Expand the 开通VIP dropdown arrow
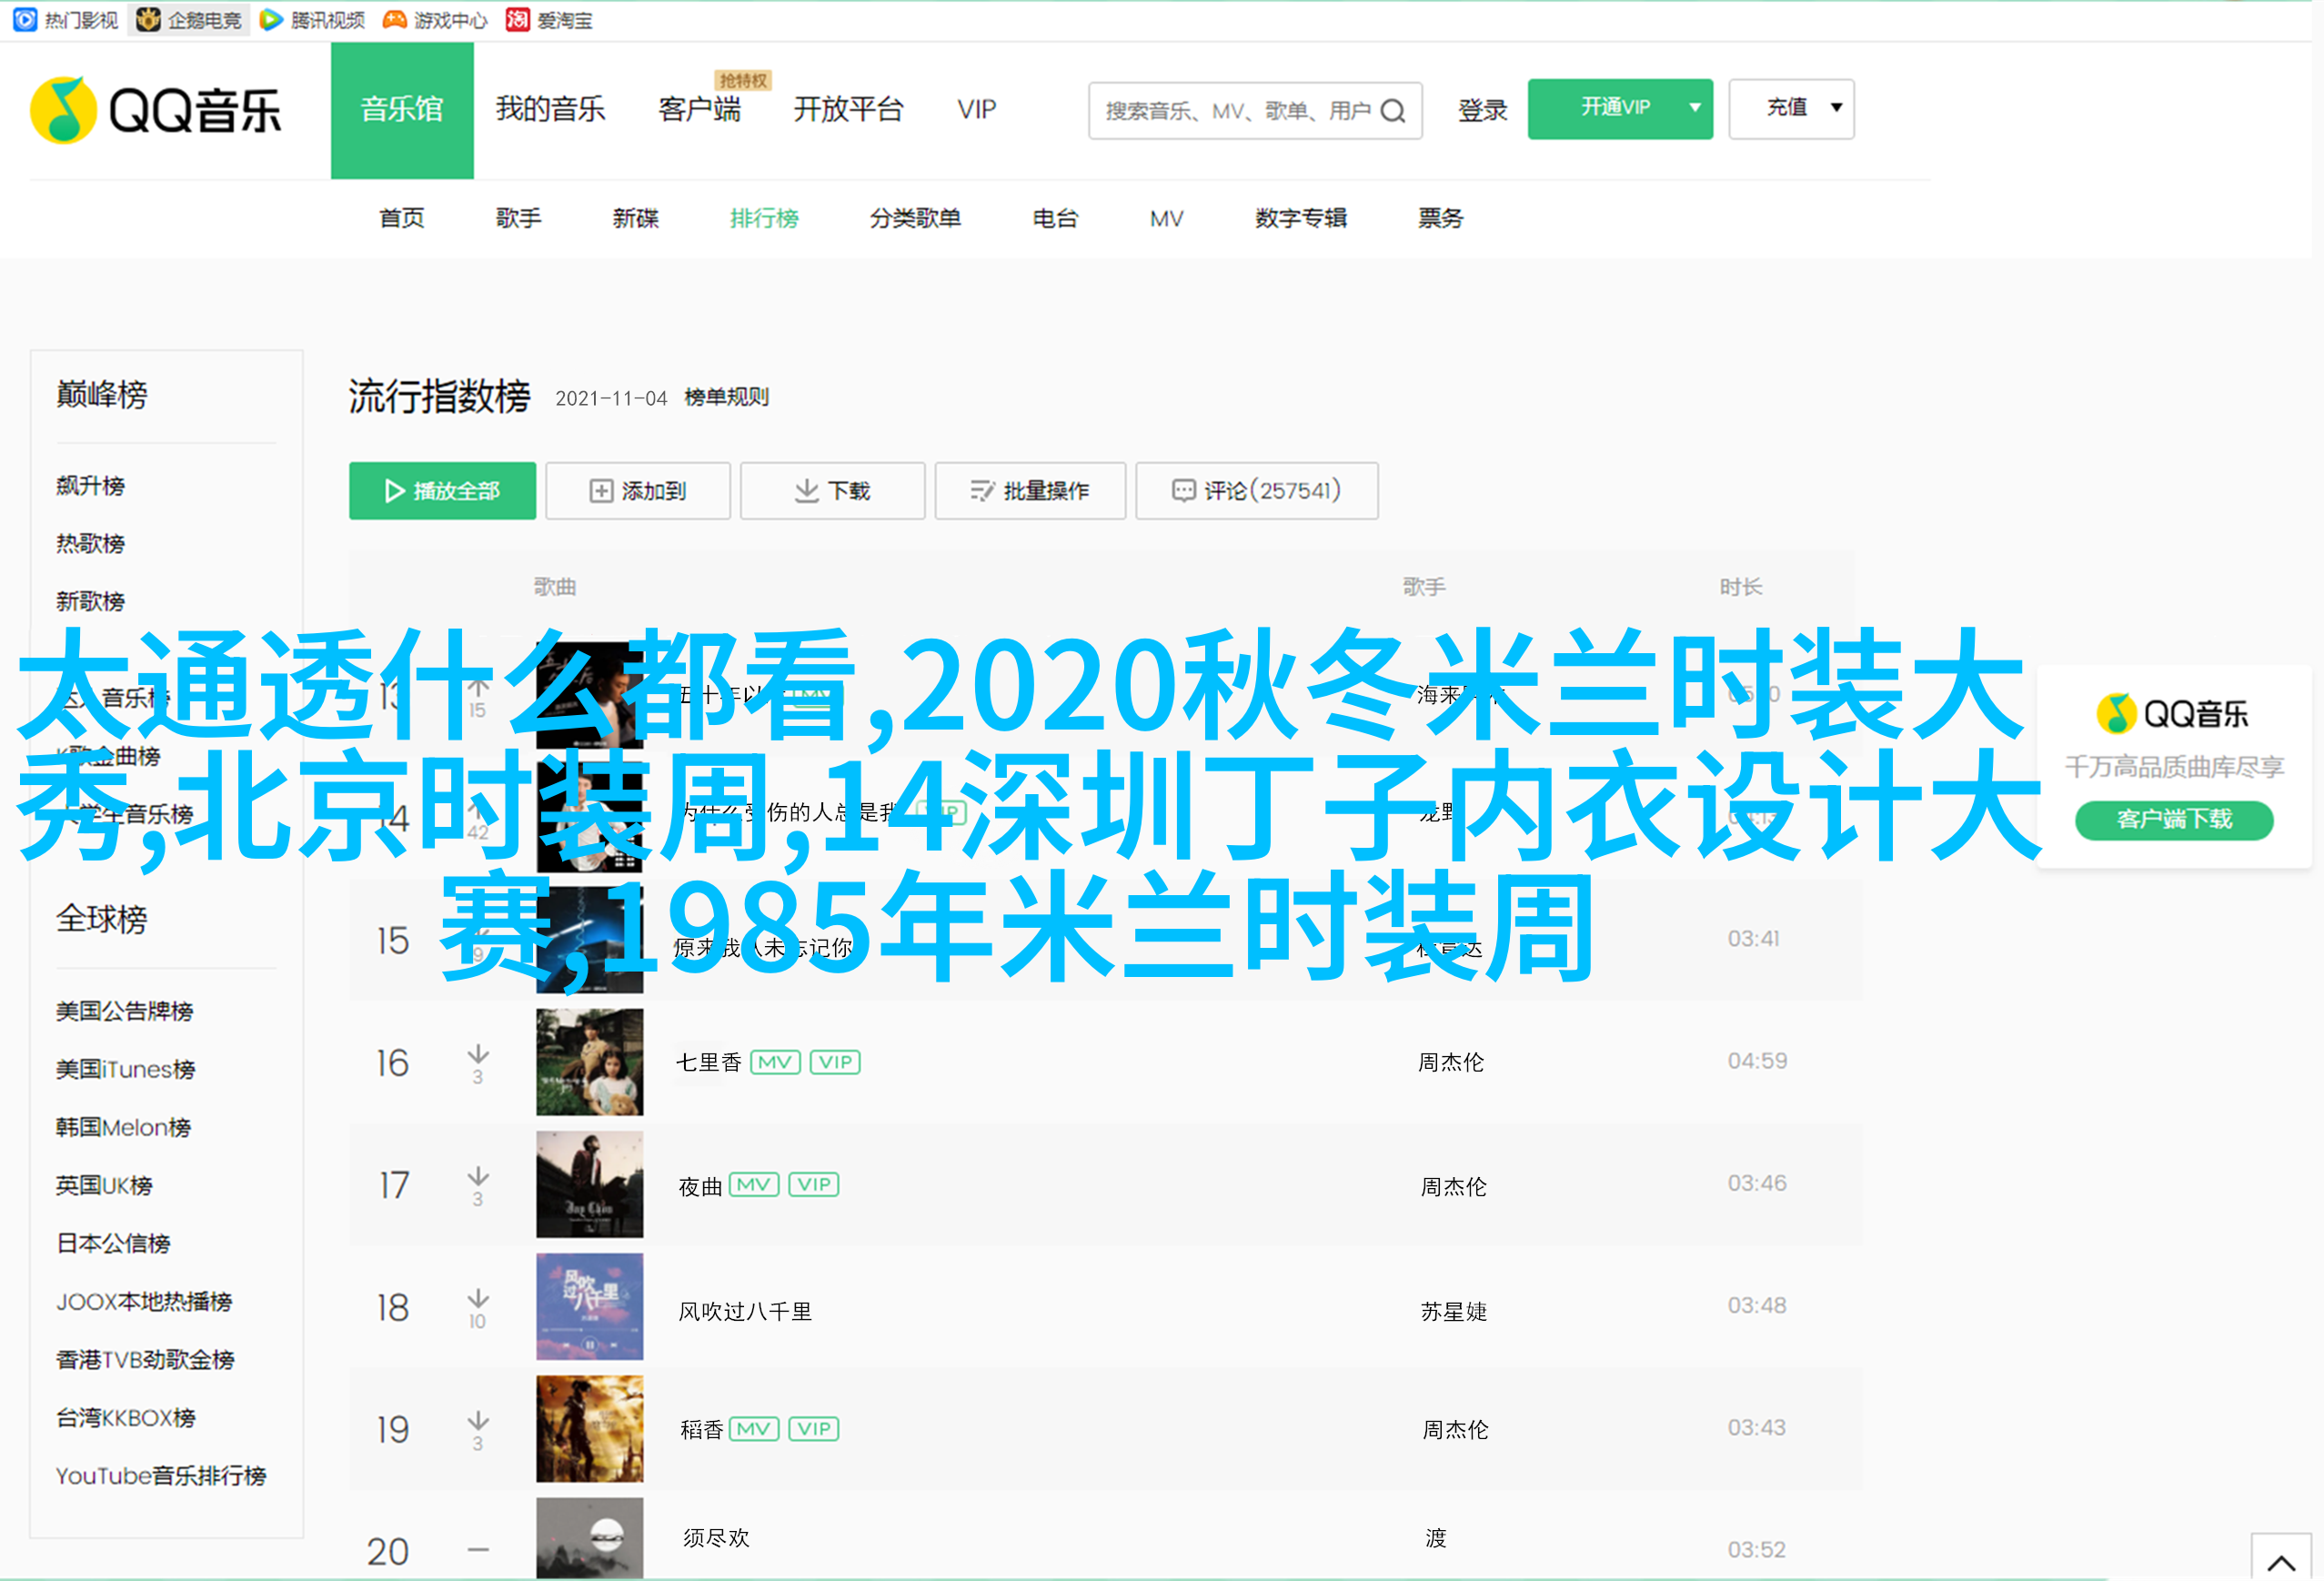Viewport: 2324px width, 1581px height. [x=1695, y=108]
